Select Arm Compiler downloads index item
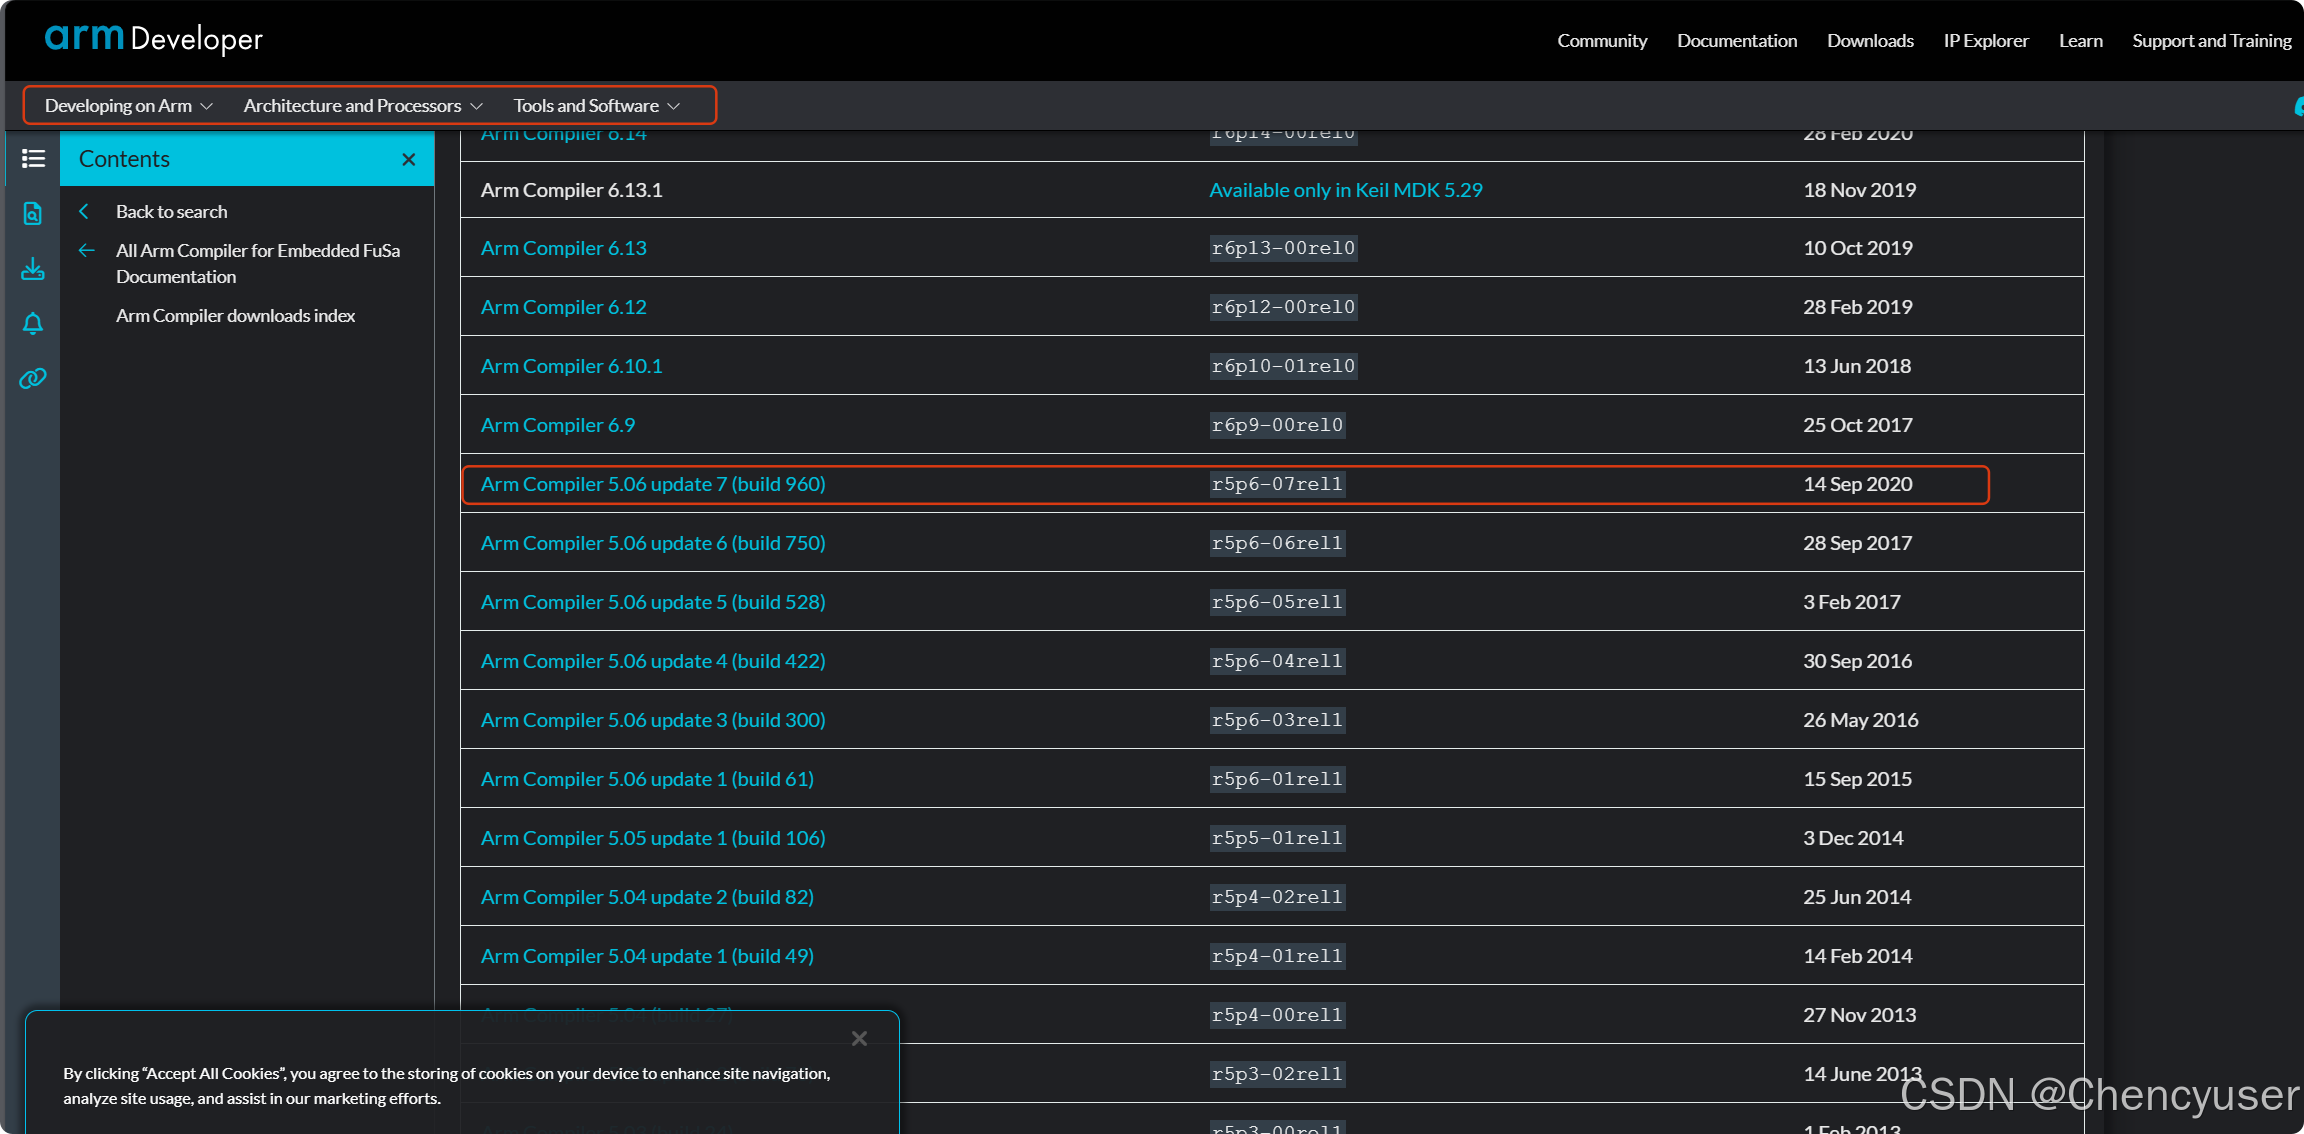 click(235, 315)
